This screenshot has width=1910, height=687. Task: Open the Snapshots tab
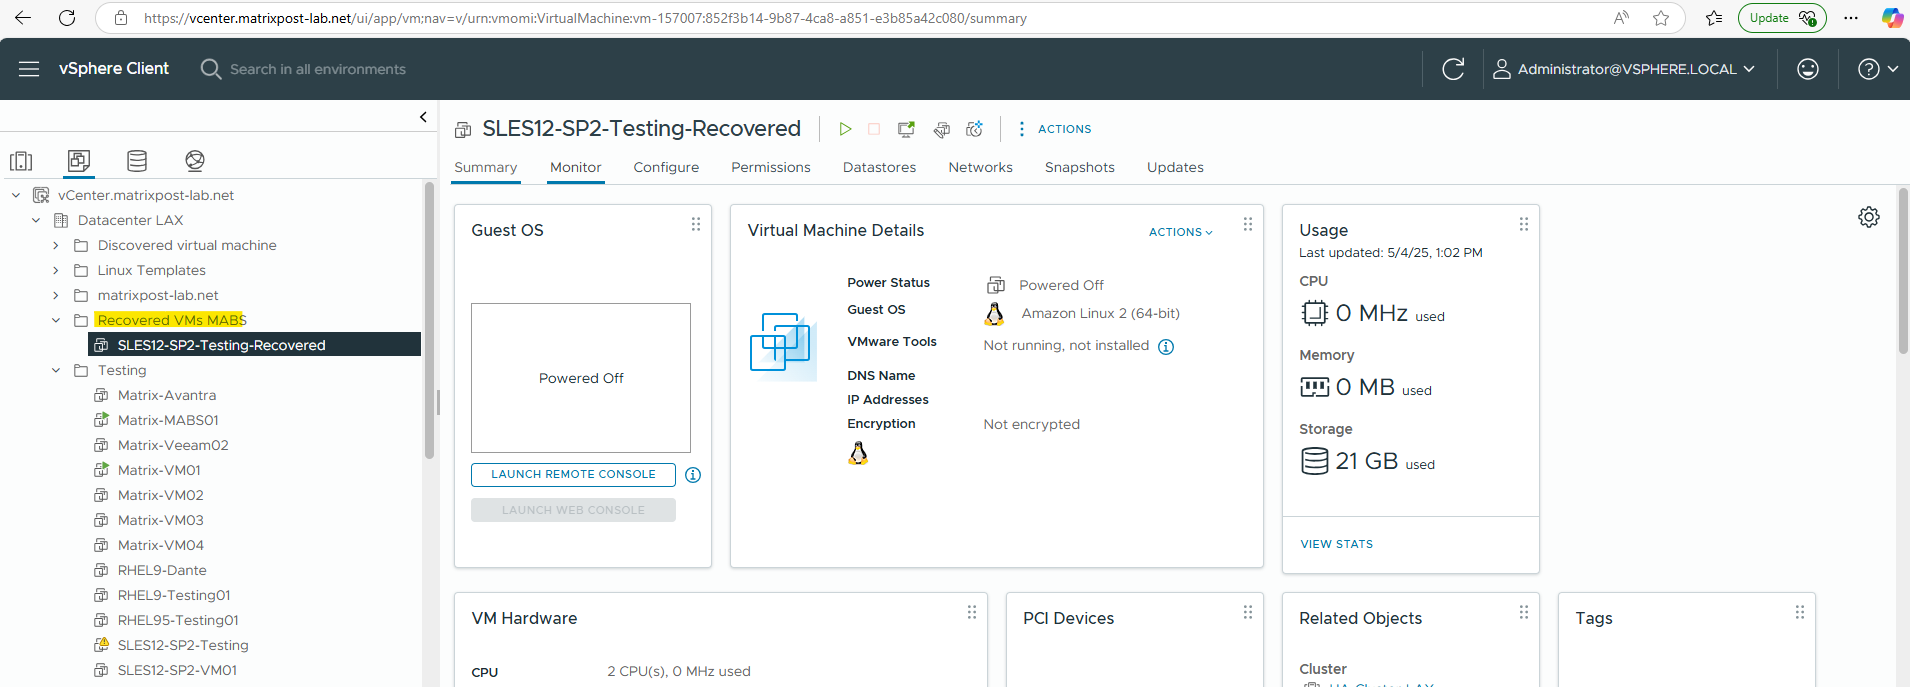(x=1080, y=167)
